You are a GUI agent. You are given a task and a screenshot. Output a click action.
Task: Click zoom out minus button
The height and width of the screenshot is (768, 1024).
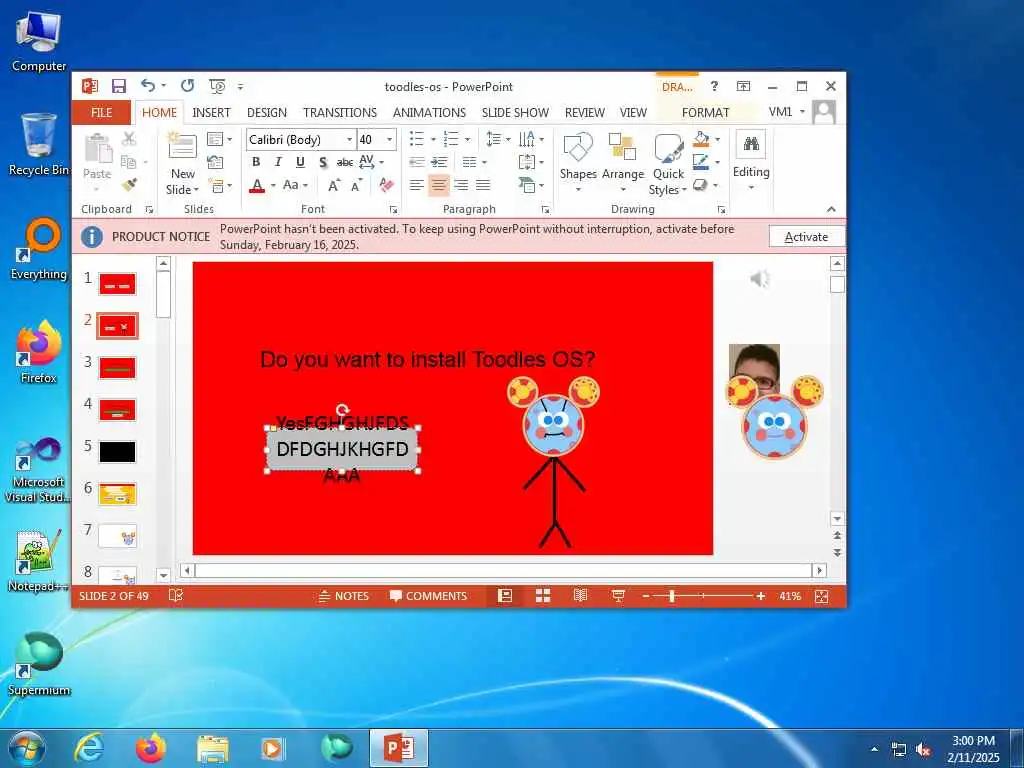point(646,596)
